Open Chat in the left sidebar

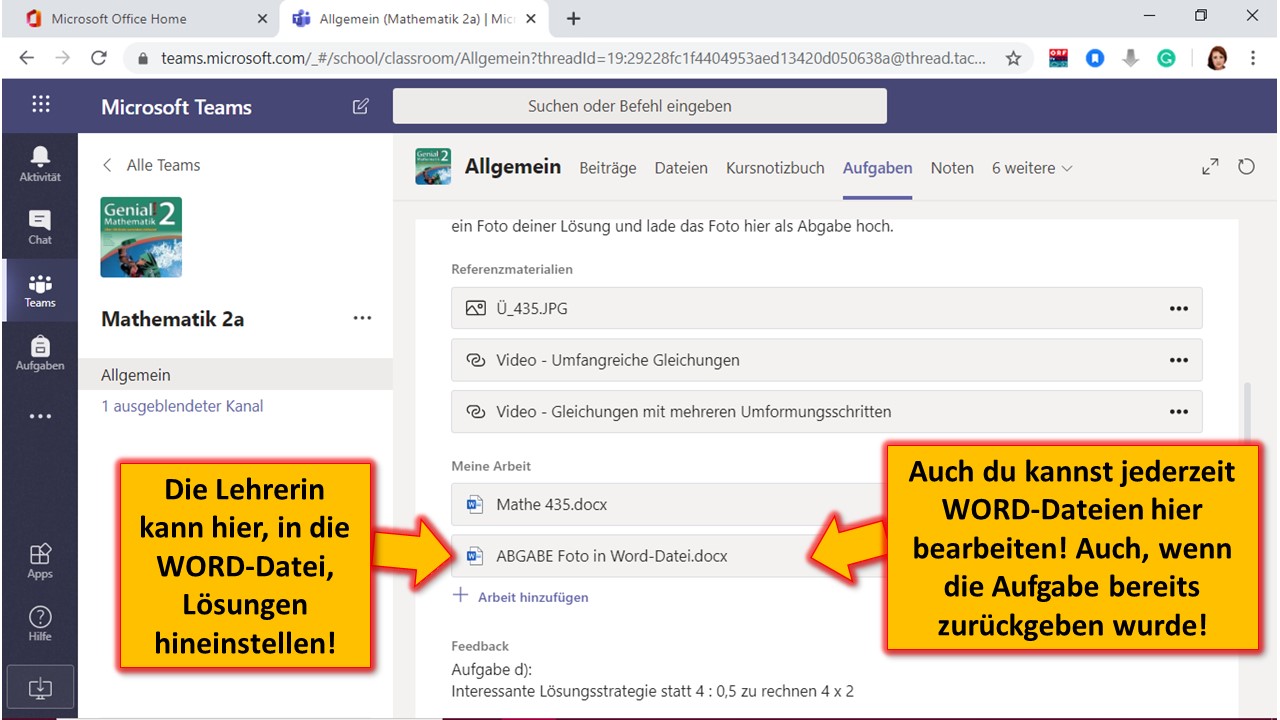40,226
